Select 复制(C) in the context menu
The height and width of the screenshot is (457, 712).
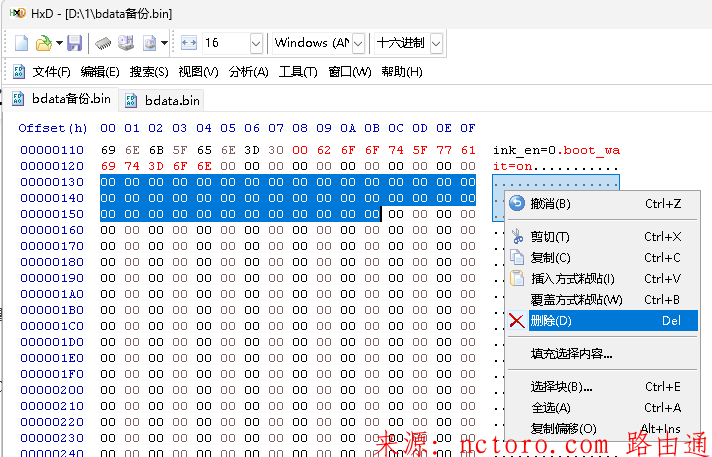(550, 258)
